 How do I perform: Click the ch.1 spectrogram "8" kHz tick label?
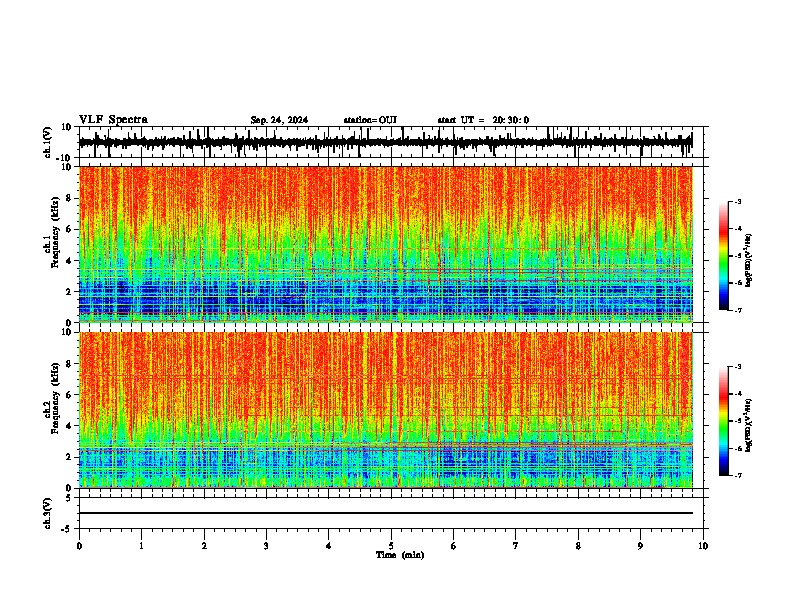70,198
